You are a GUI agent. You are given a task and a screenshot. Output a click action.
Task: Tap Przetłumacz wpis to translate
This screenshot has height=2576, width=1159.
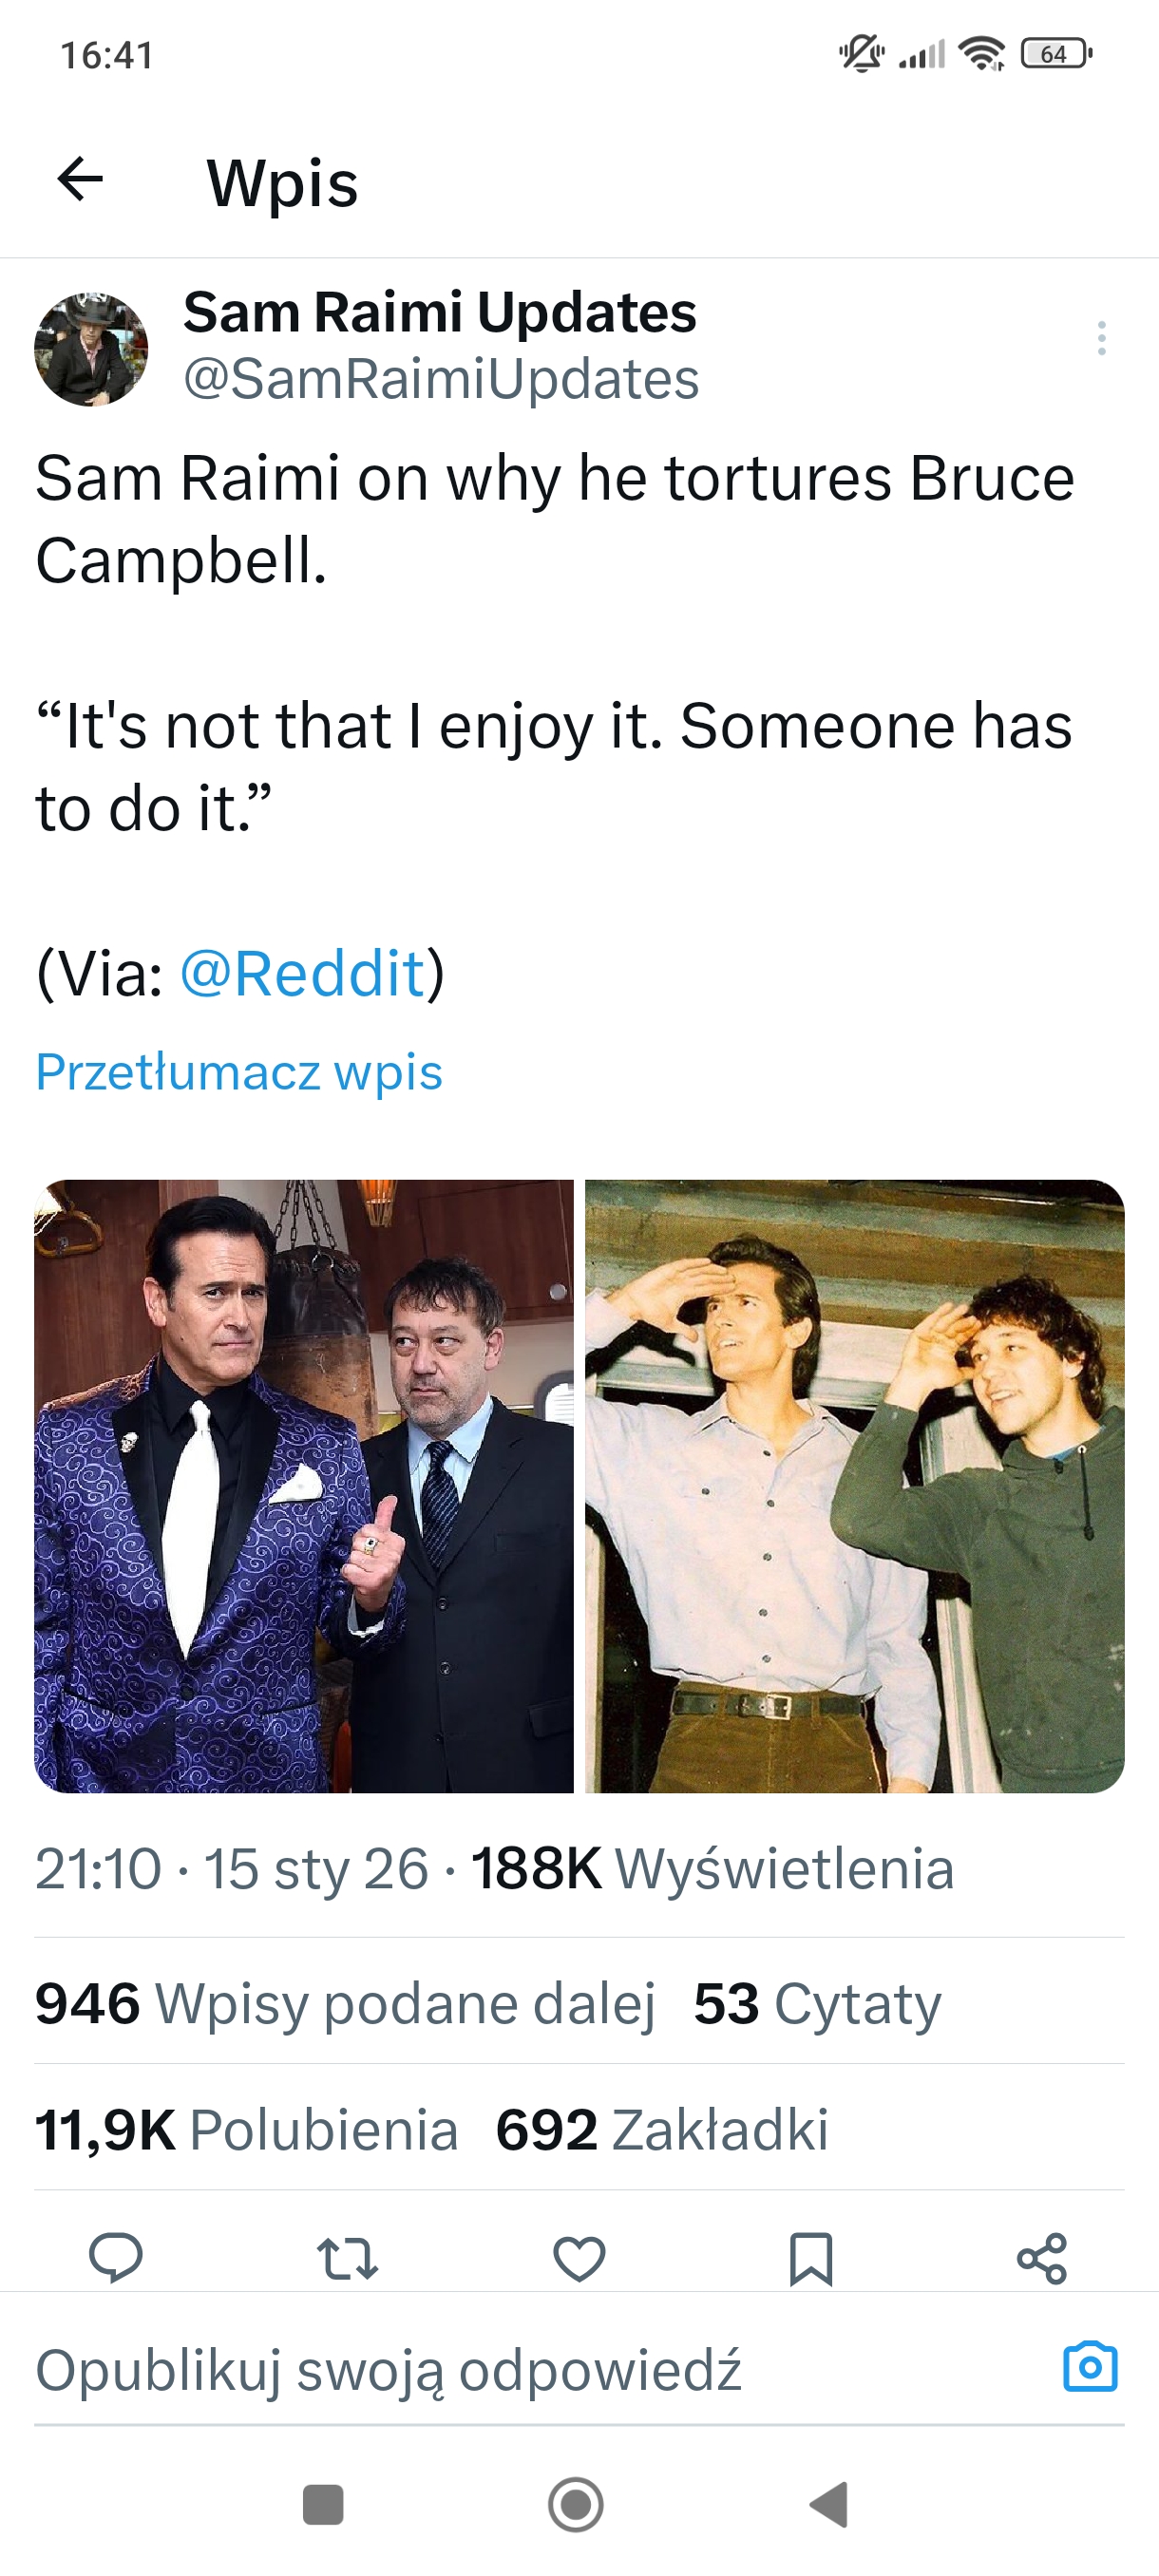[x=239, y=1072]
